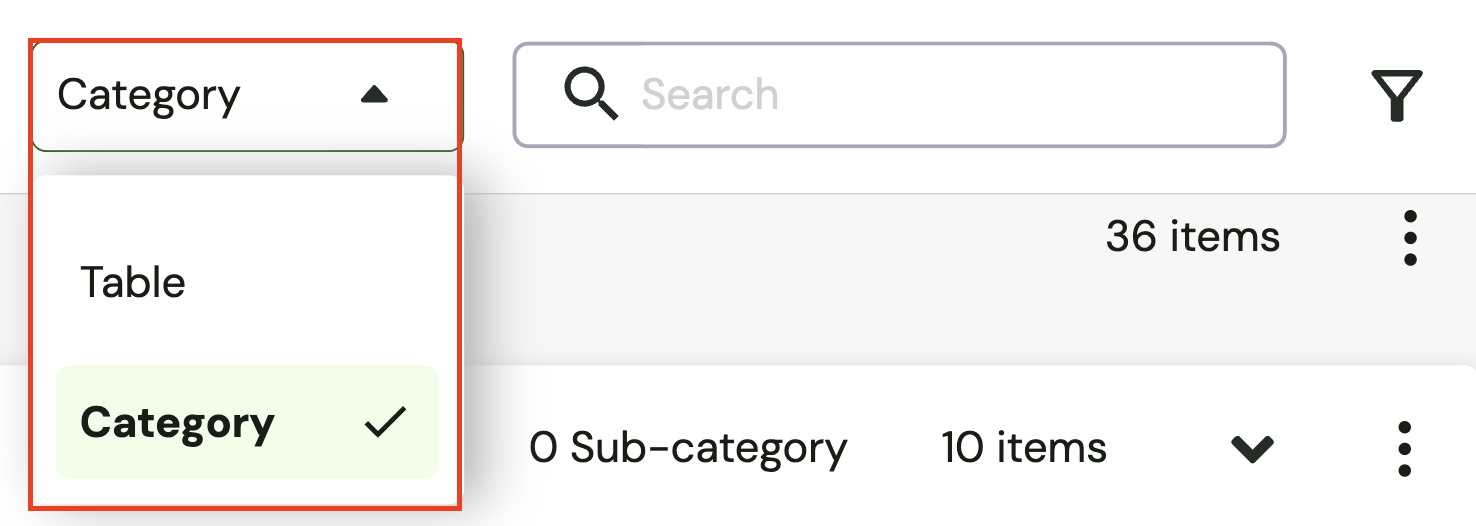The width and height of the screenshot is (1476, 526).
Task: Click the 10 items count
Action: (x=1023, y=448)
